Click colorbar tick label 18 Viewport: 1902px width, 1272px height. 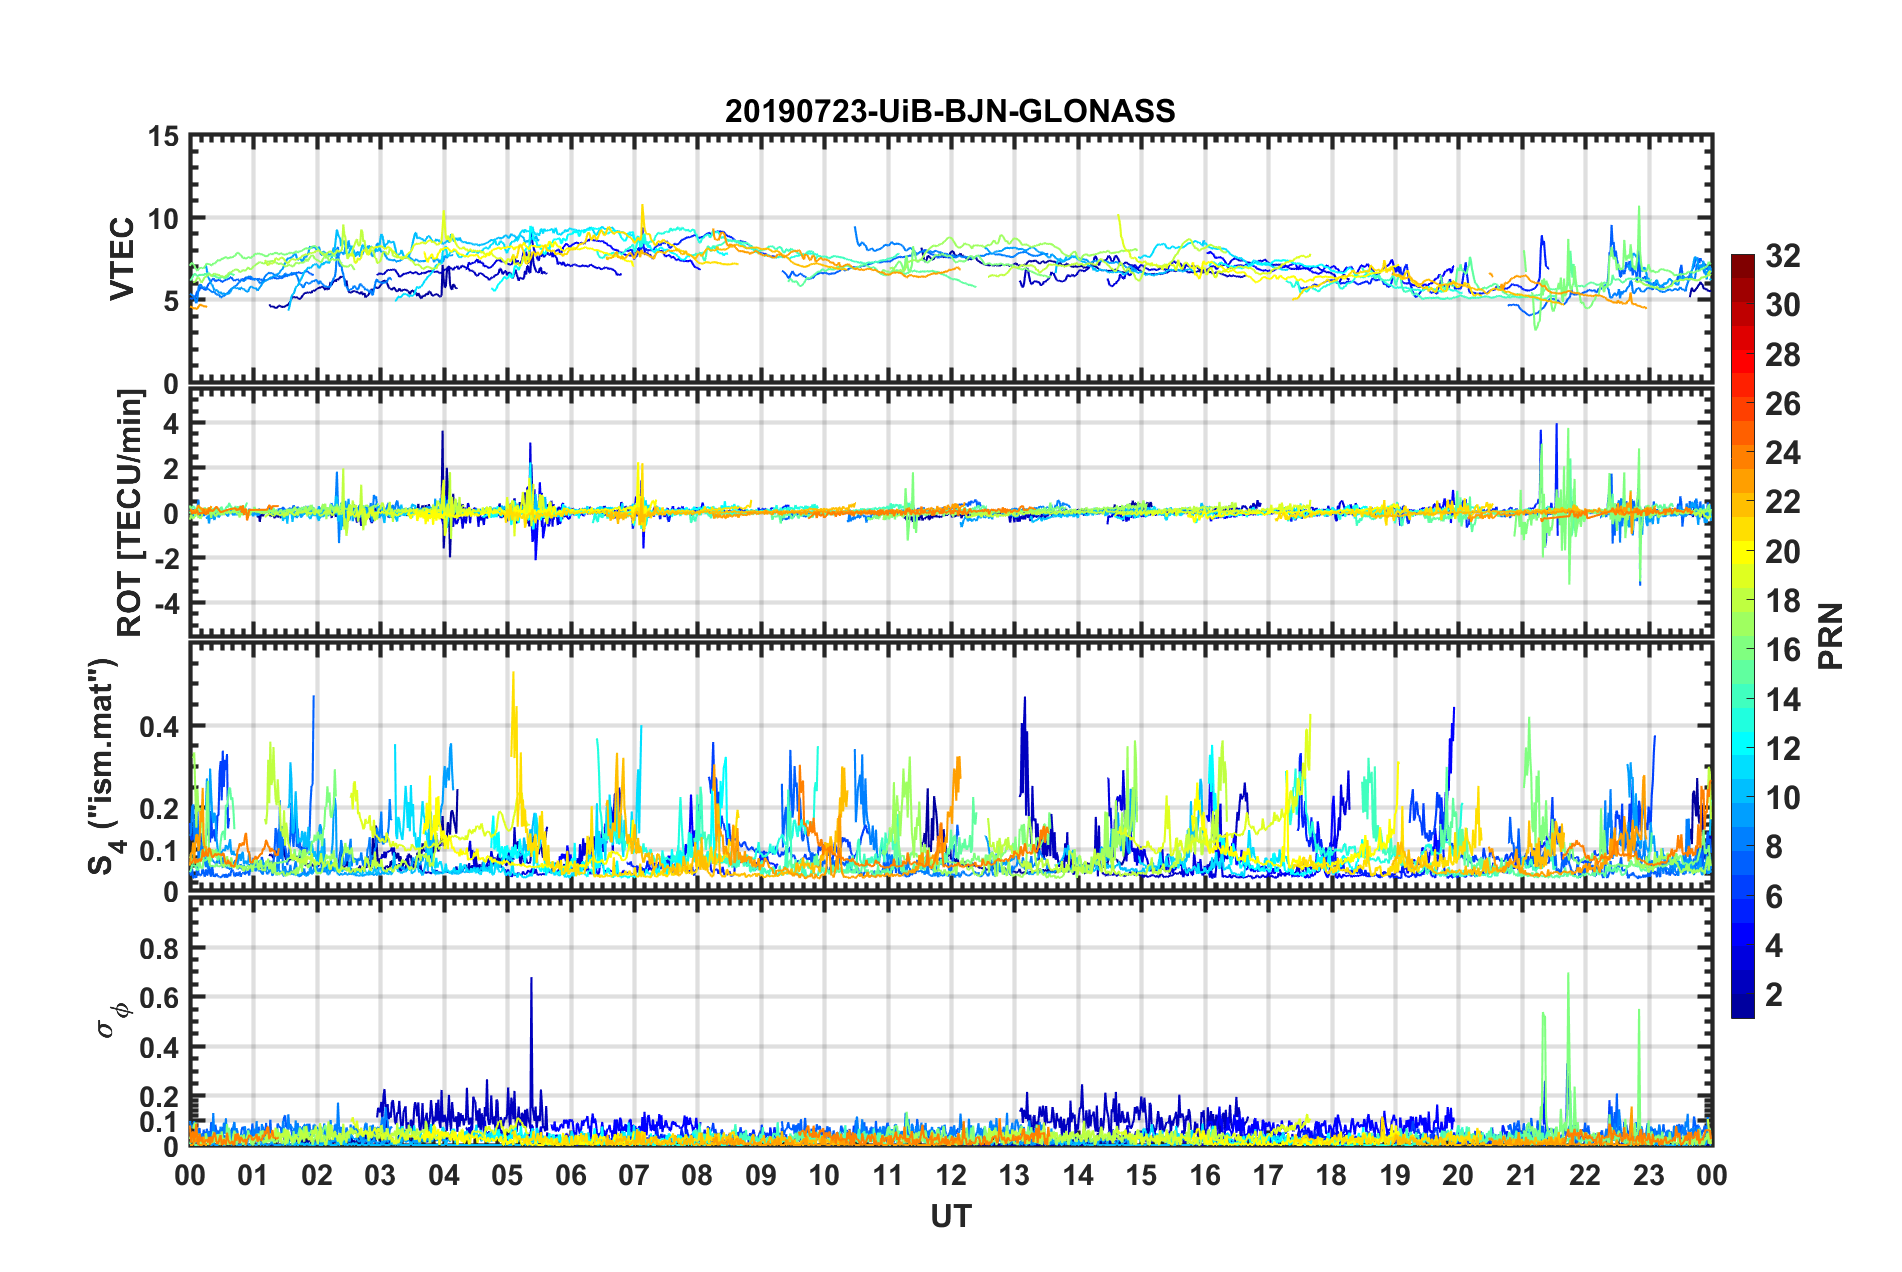[1782, 601]
